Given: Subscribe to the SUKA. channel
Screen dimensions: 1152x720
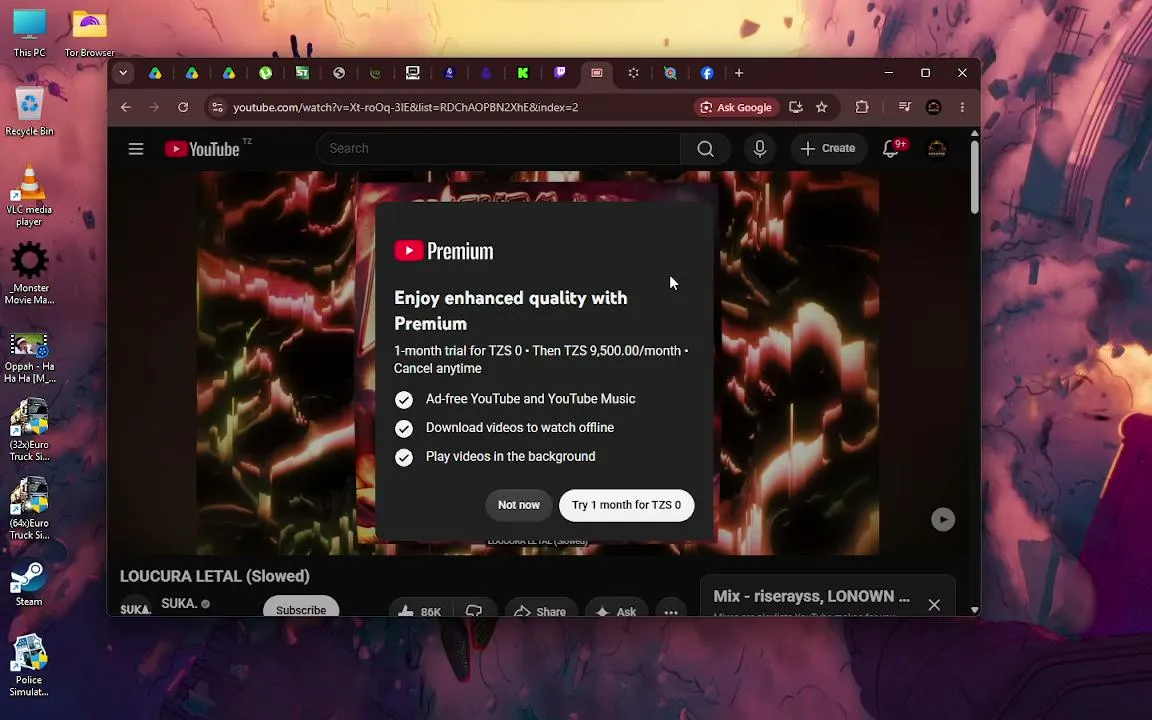Looking at the screenshot, I should [x=301, y=607].
